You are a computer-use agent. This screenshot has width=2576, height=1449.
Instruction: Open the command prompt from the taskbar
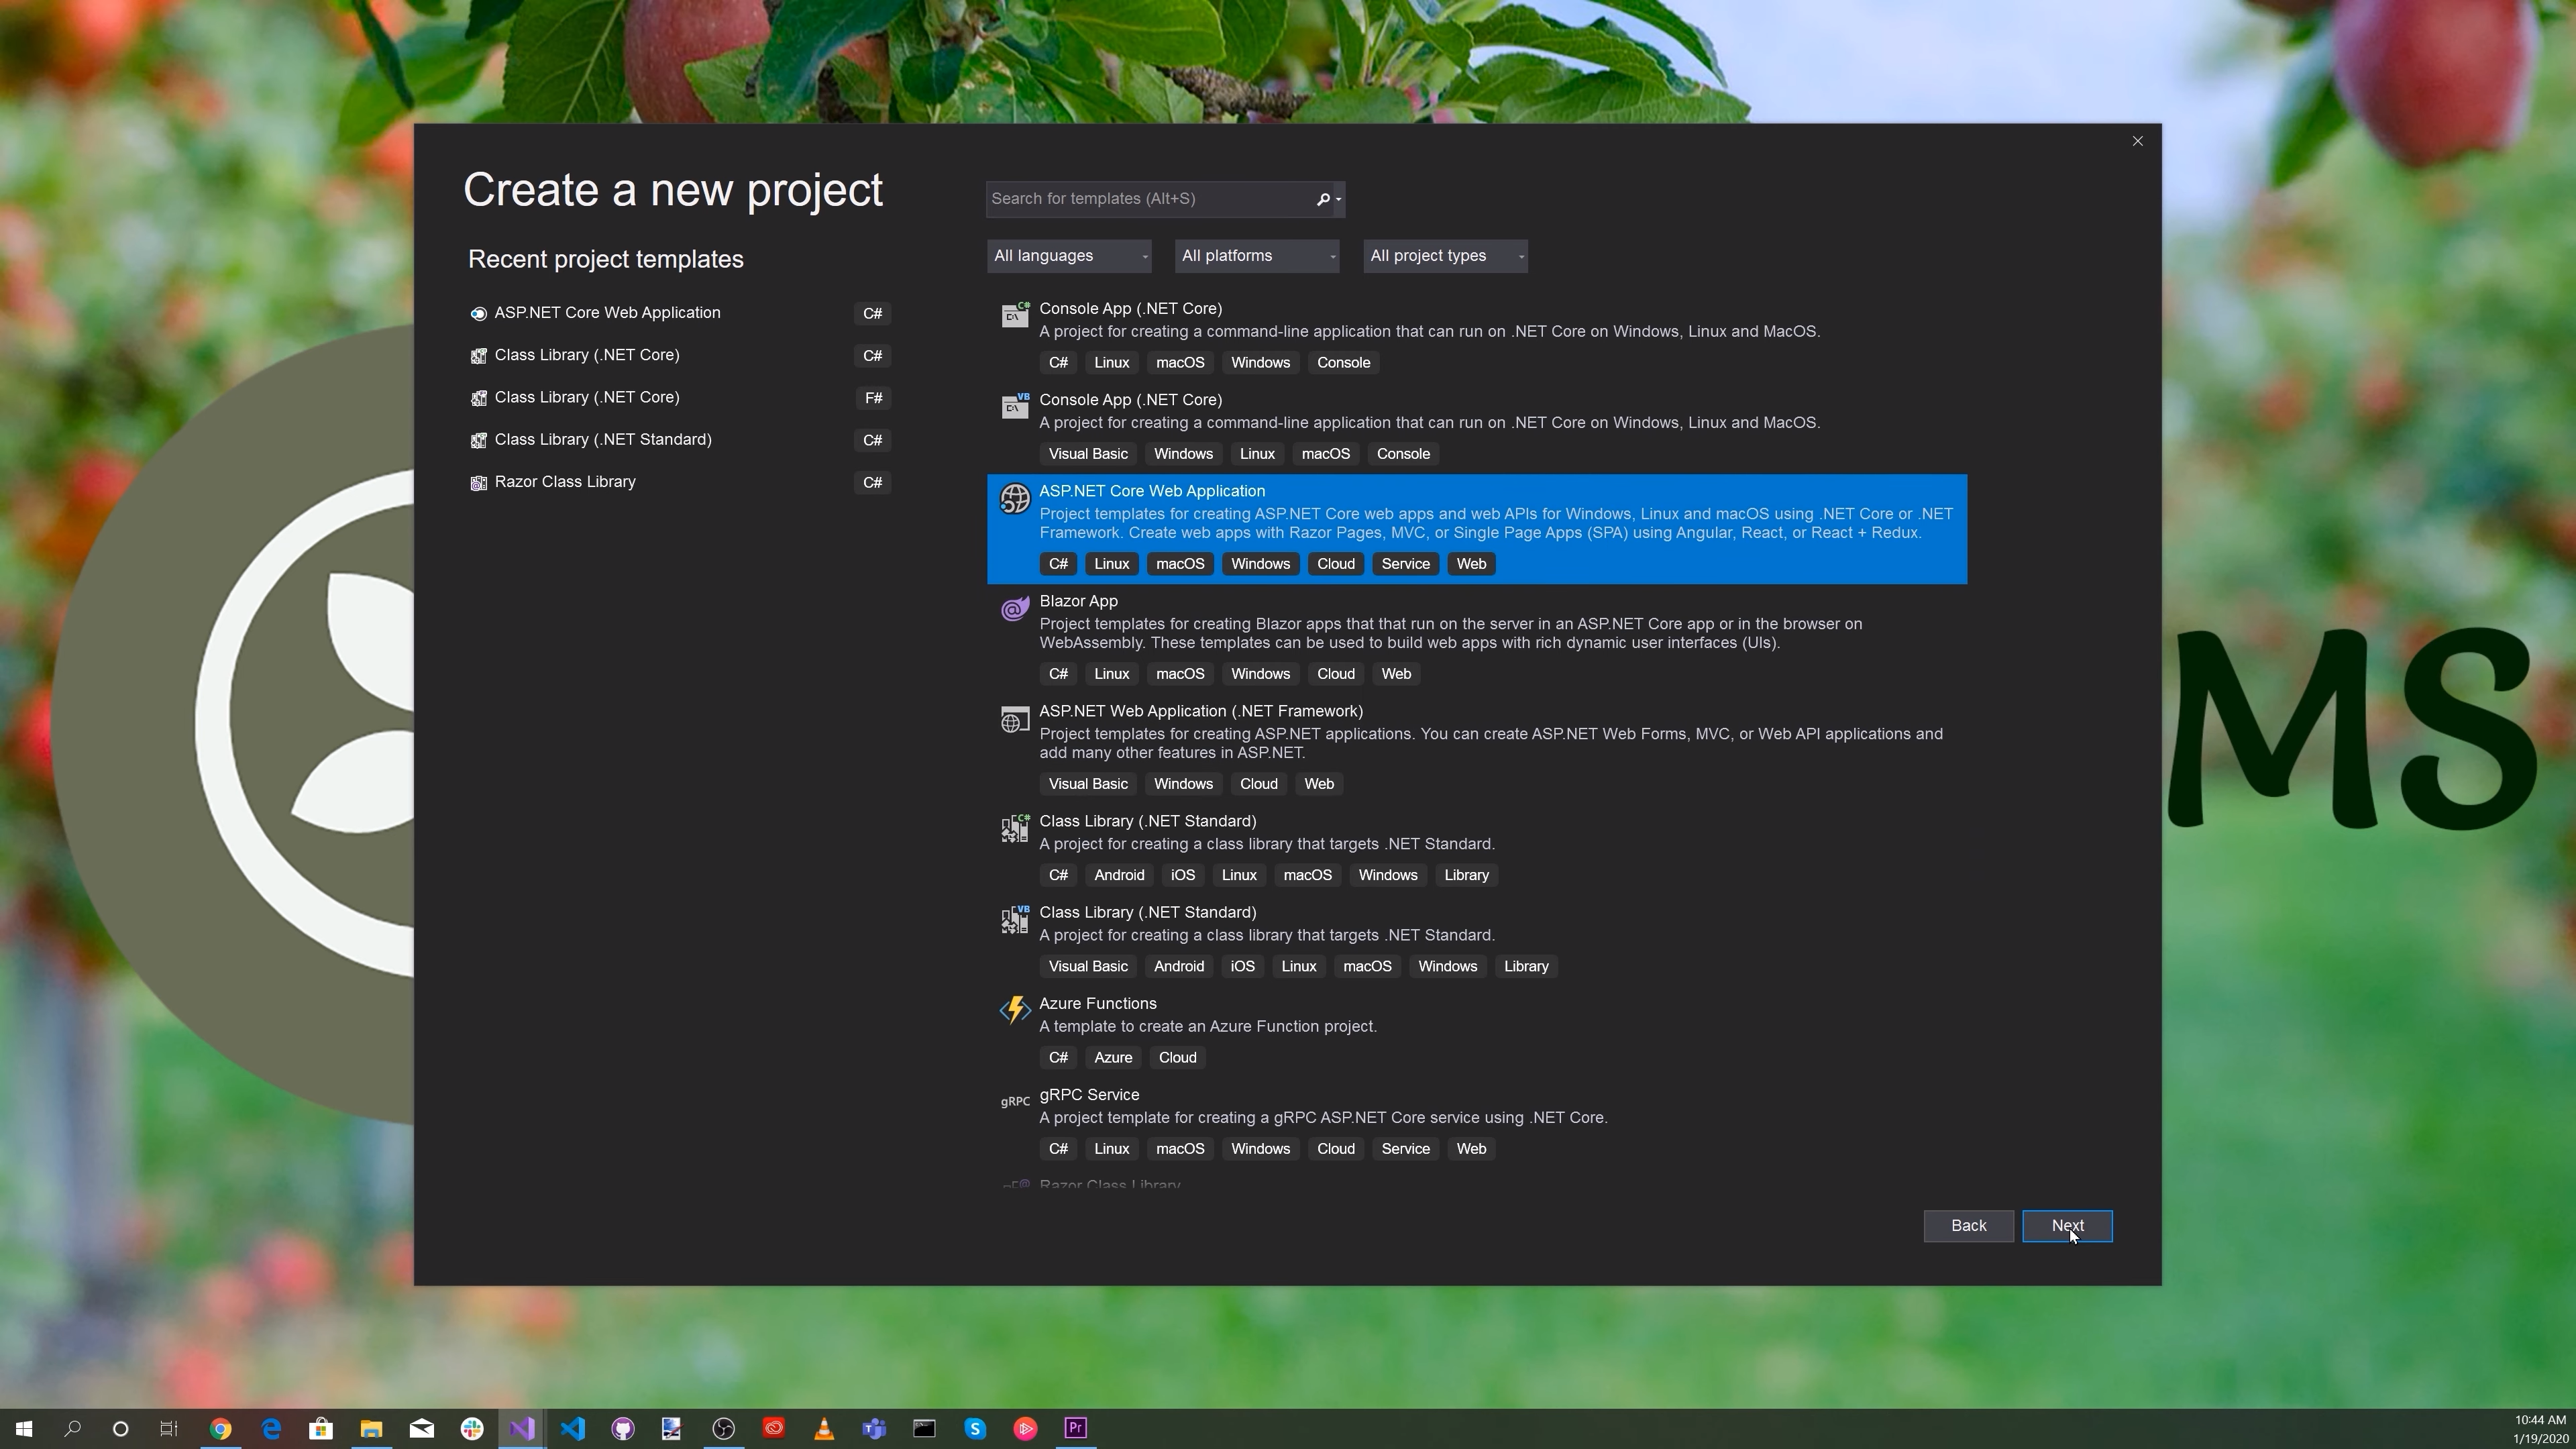pyautogui.click(x=924, y=1429)
